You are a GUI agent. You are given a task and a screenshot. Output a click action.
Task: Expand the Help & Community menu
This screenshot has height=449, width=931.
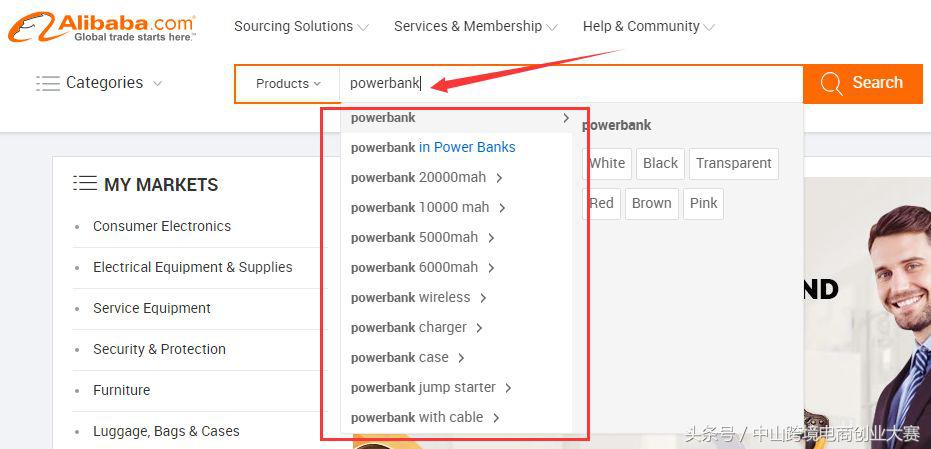click(x=648, y=27)
